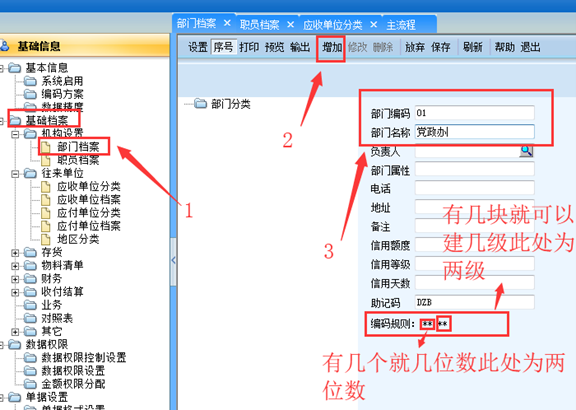576x410 pixels.
Task: Click the 对照表 folder in tree
Action: point(57,318)
